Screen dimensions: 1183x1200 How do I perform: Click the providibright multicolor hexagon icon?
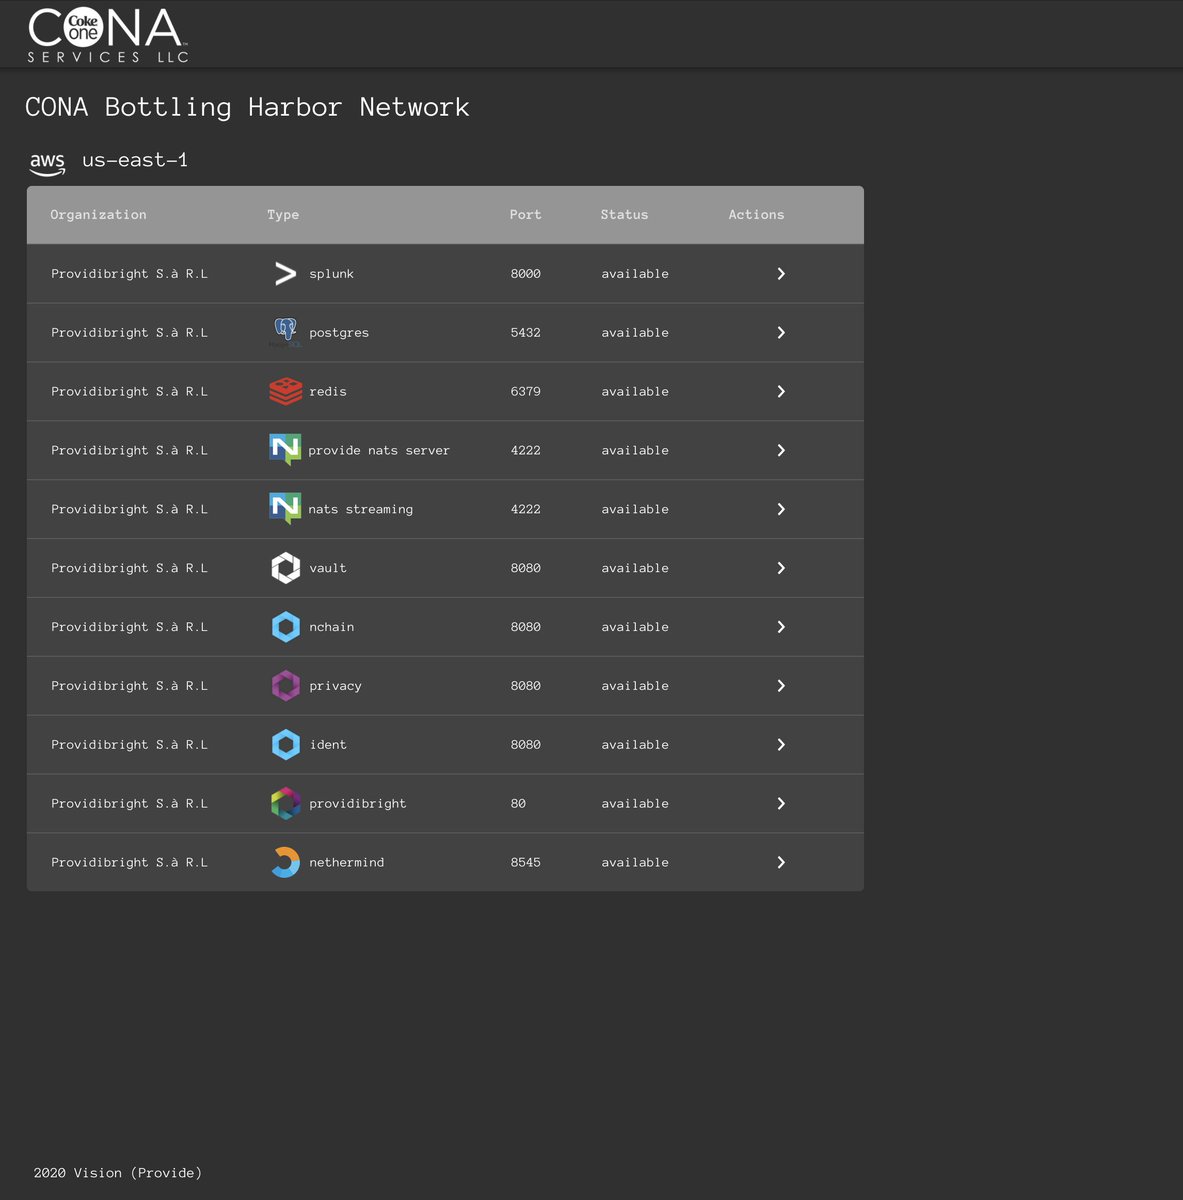click(x=285, y=803)
